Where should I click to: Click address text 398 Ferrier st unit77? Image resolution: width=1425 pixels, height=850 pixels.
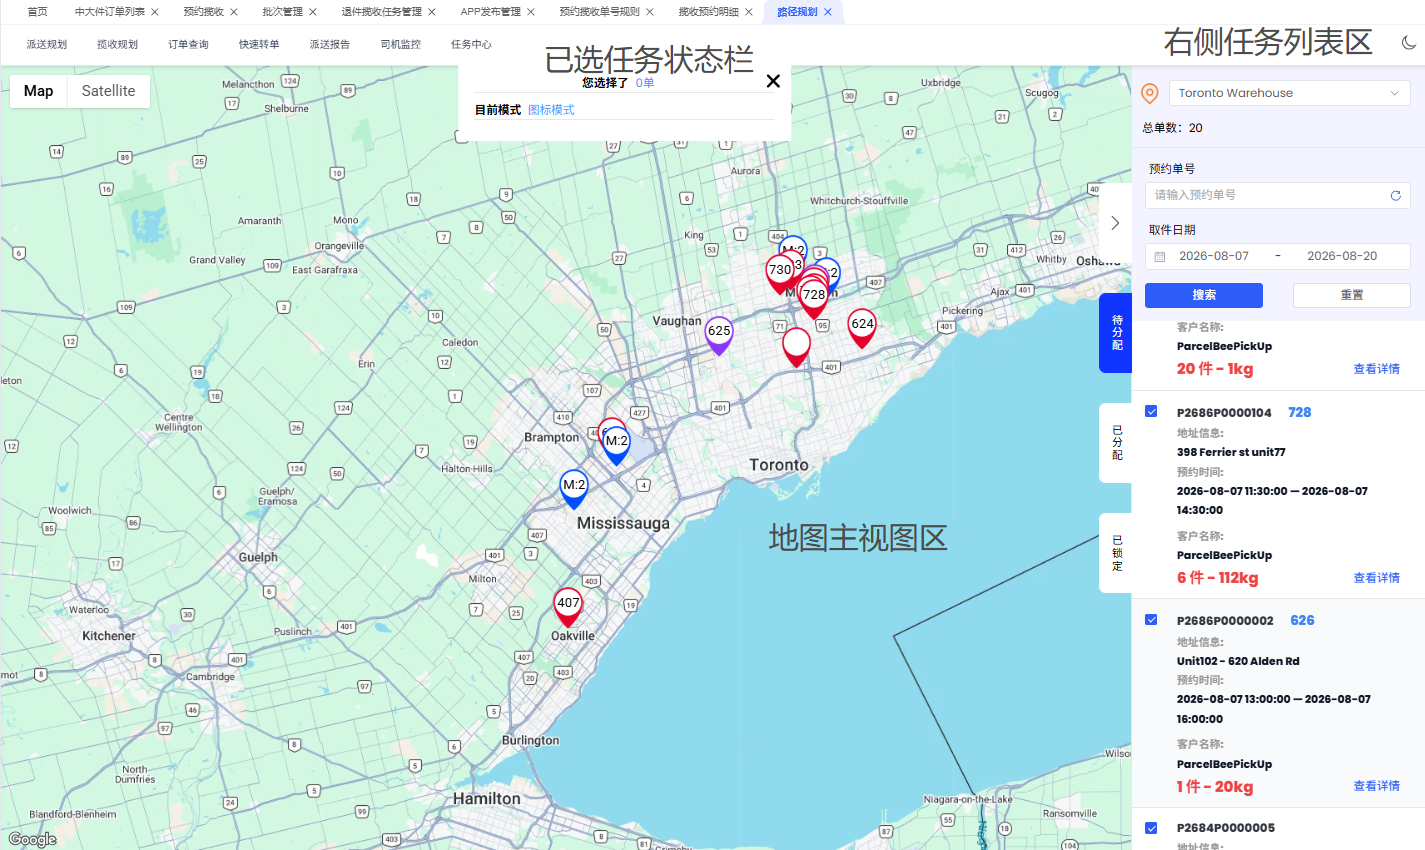coord(1231,452)
